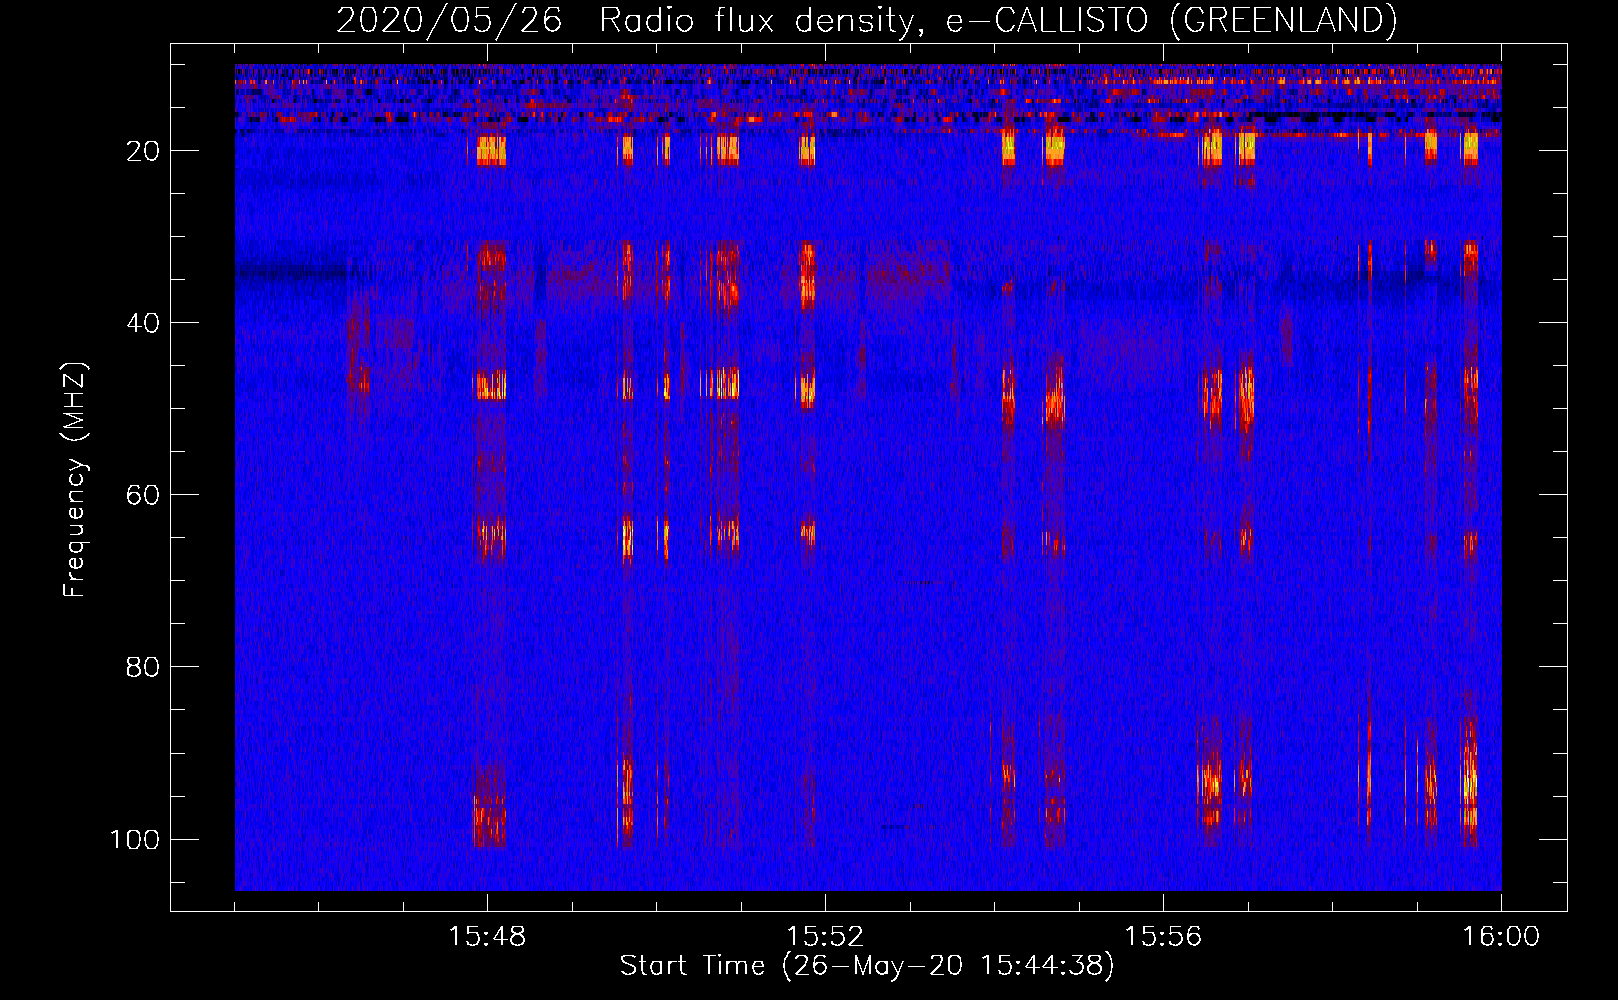Click the 80 frequency tick label
The image size is (1618, 1000).
tap(143, 667)
